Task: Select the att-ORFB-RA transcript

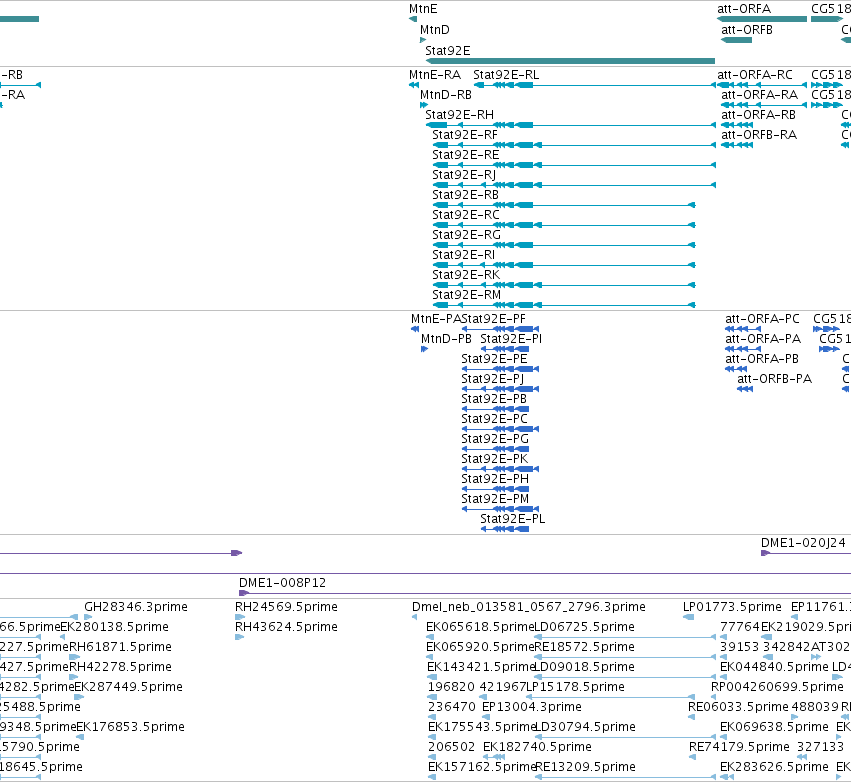Action: pos(737,145)
